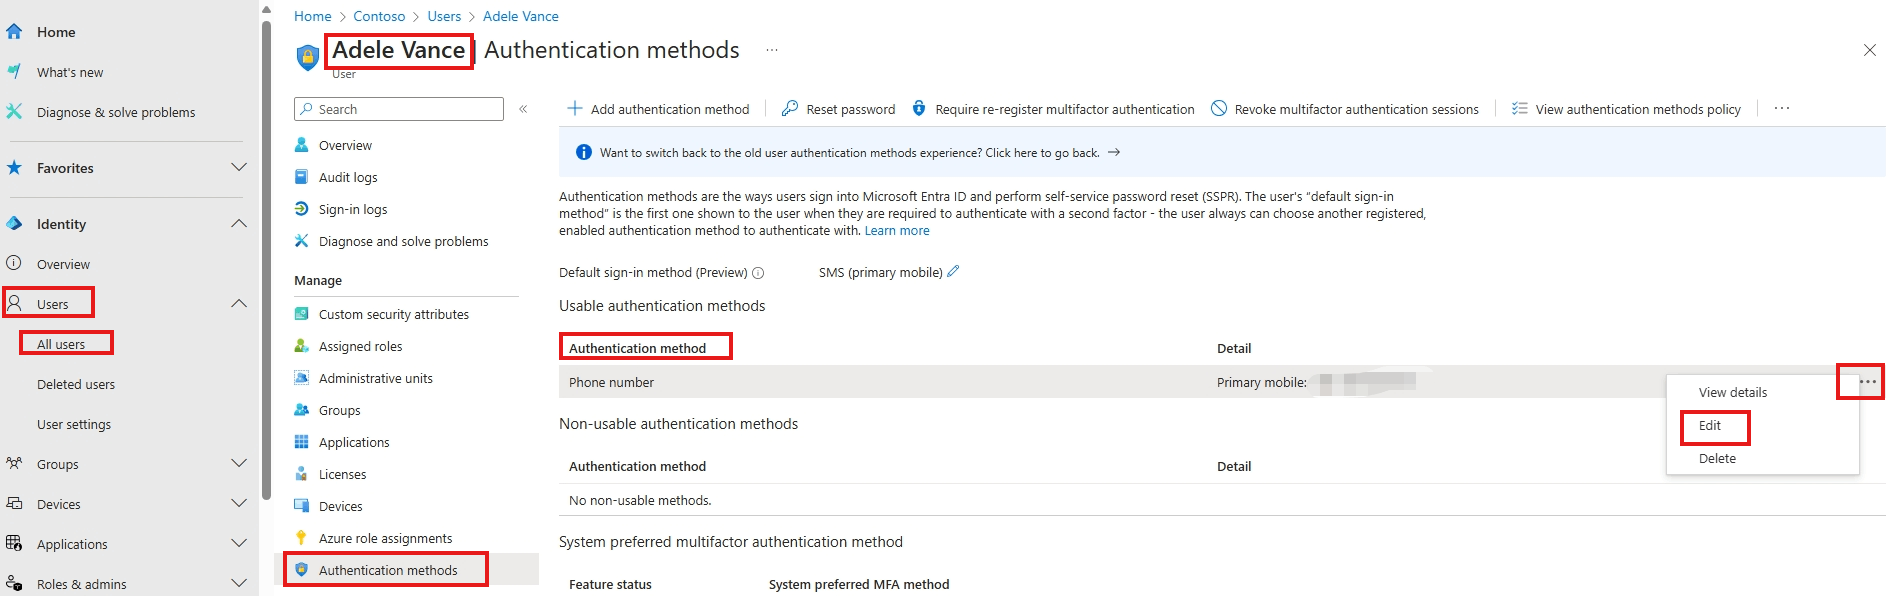The width and height of the screenshot is (1887, 596).
Task: Click the Devices icon in left navigation
Action: pos(14,504)
